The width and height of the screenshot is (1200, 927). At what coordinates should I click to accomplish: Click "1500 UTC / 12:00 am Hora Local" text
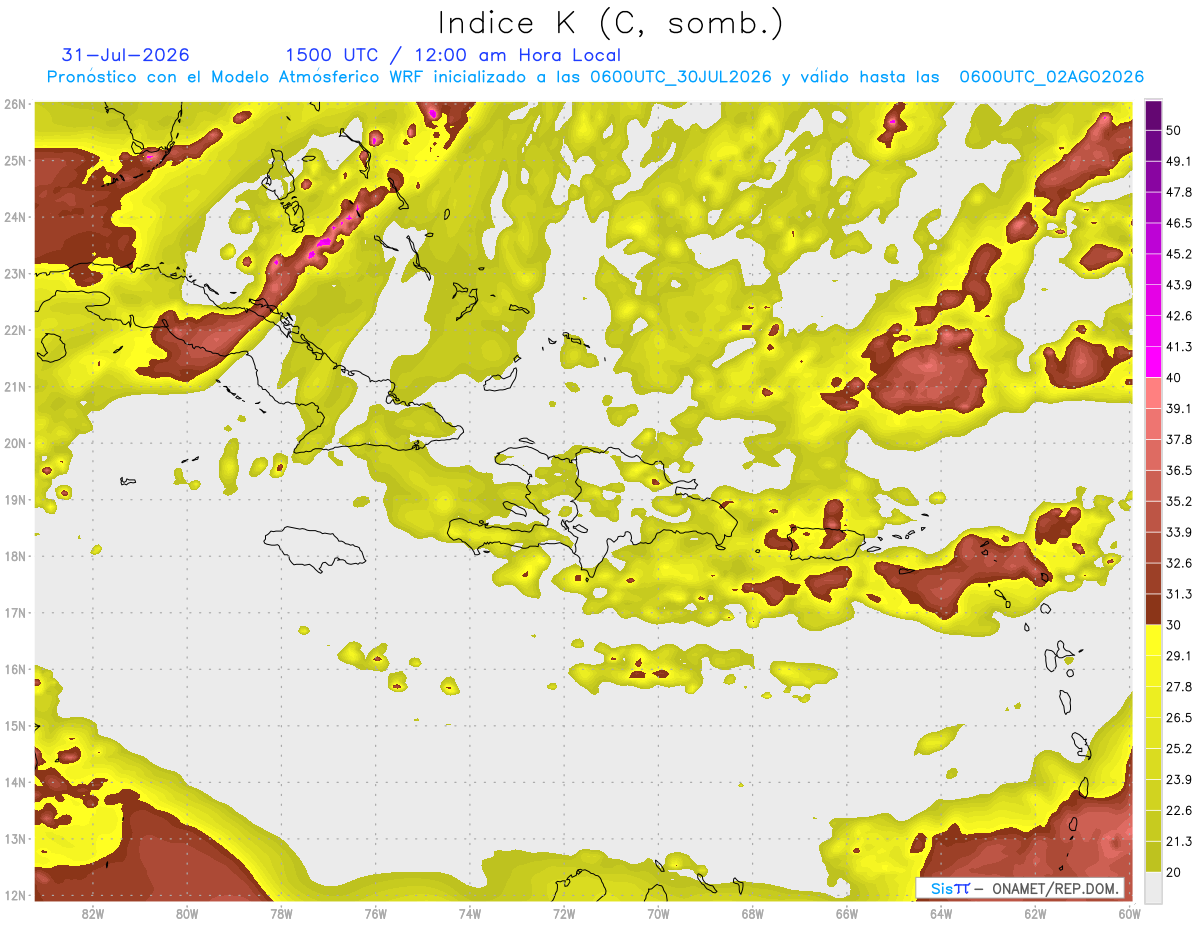point(453,55)
